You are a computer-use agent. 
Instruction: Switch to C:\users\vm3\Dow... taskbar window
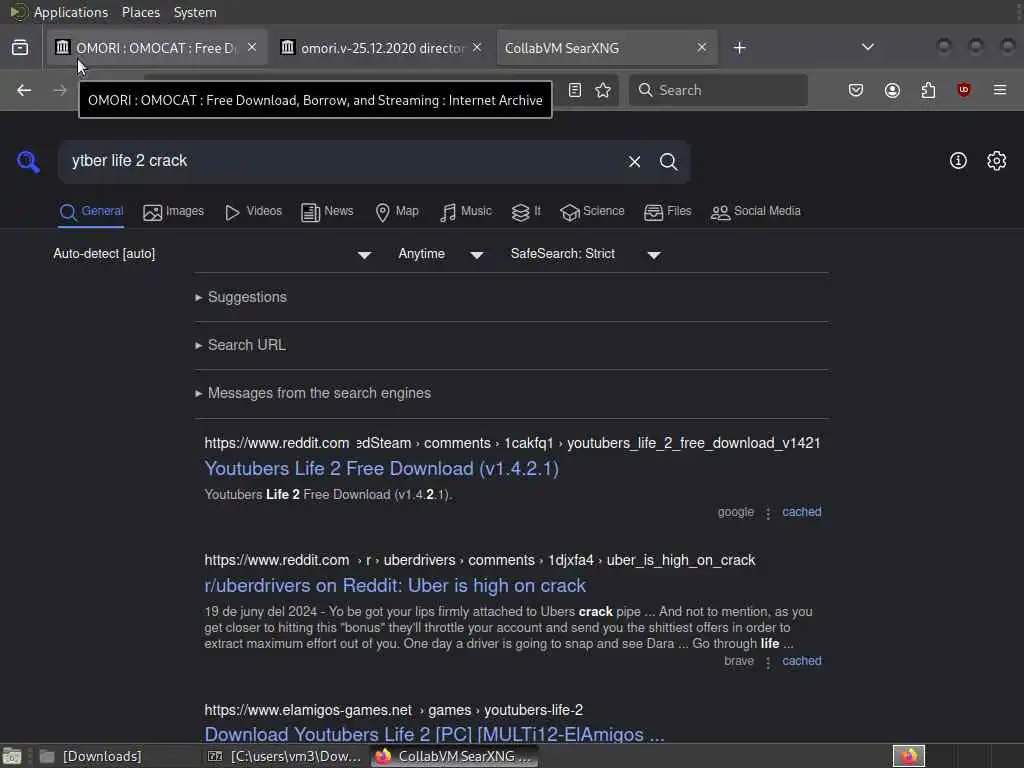[285, 756]
